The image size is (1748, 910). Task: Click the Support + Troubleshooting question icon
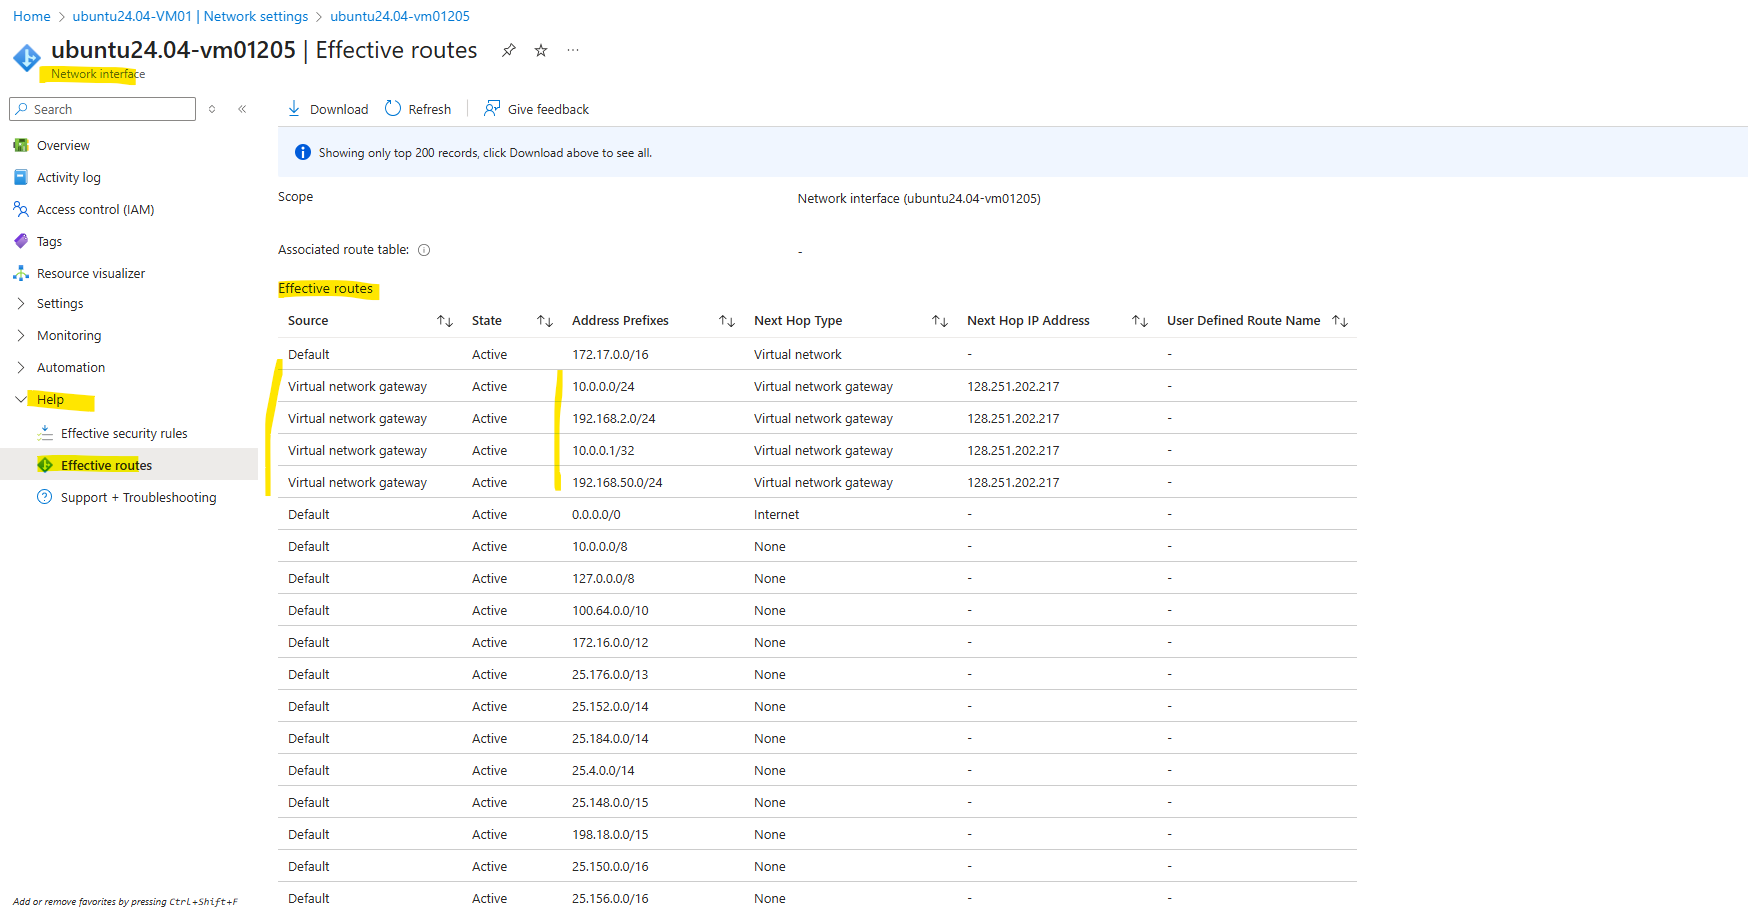[x=45, y=497]
